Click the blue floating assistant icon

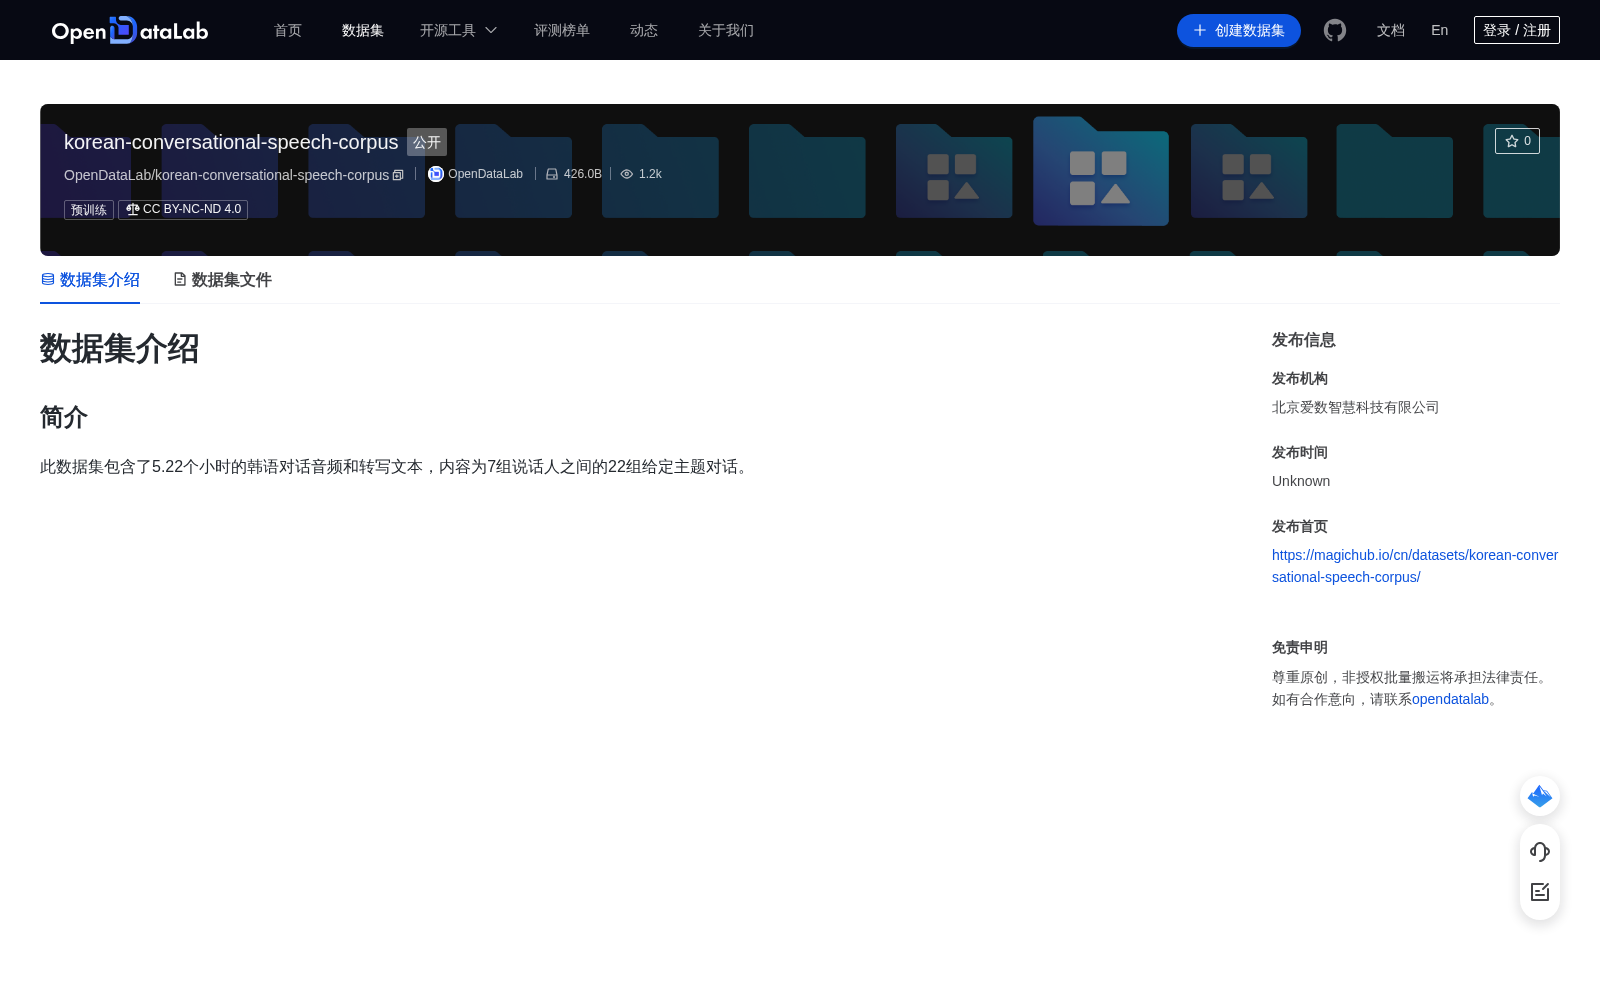click(1540, 796)
